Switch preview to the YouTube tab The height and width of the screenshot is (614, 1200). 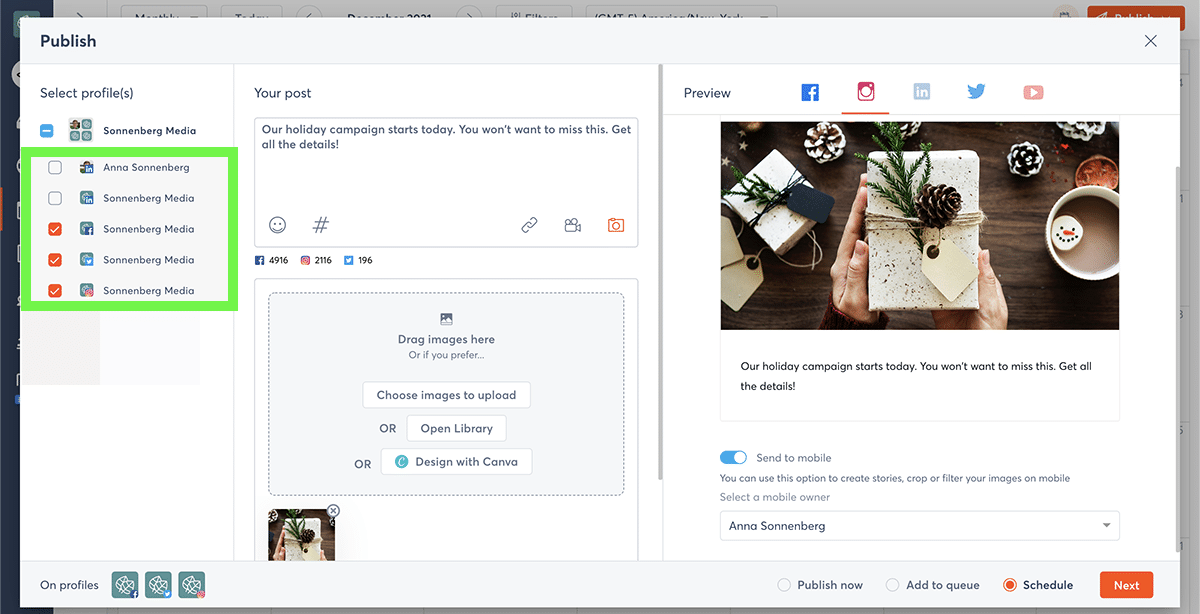(x=1033, y=93)
